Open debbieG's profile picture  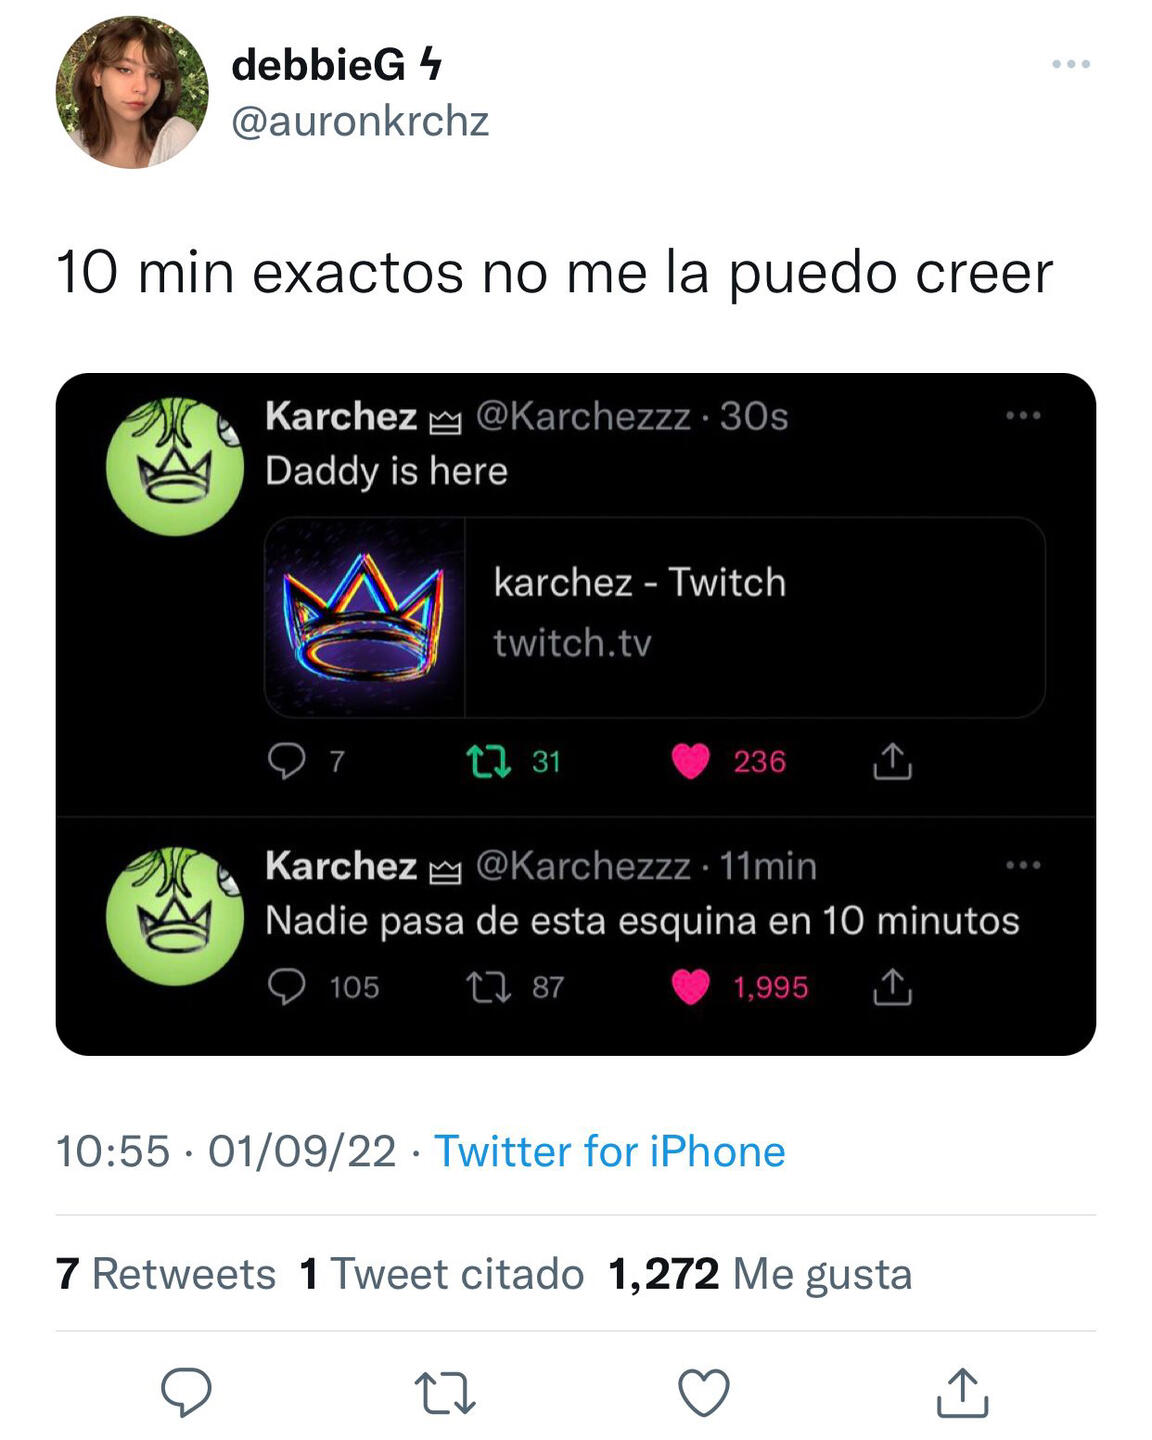pos(132,92)
